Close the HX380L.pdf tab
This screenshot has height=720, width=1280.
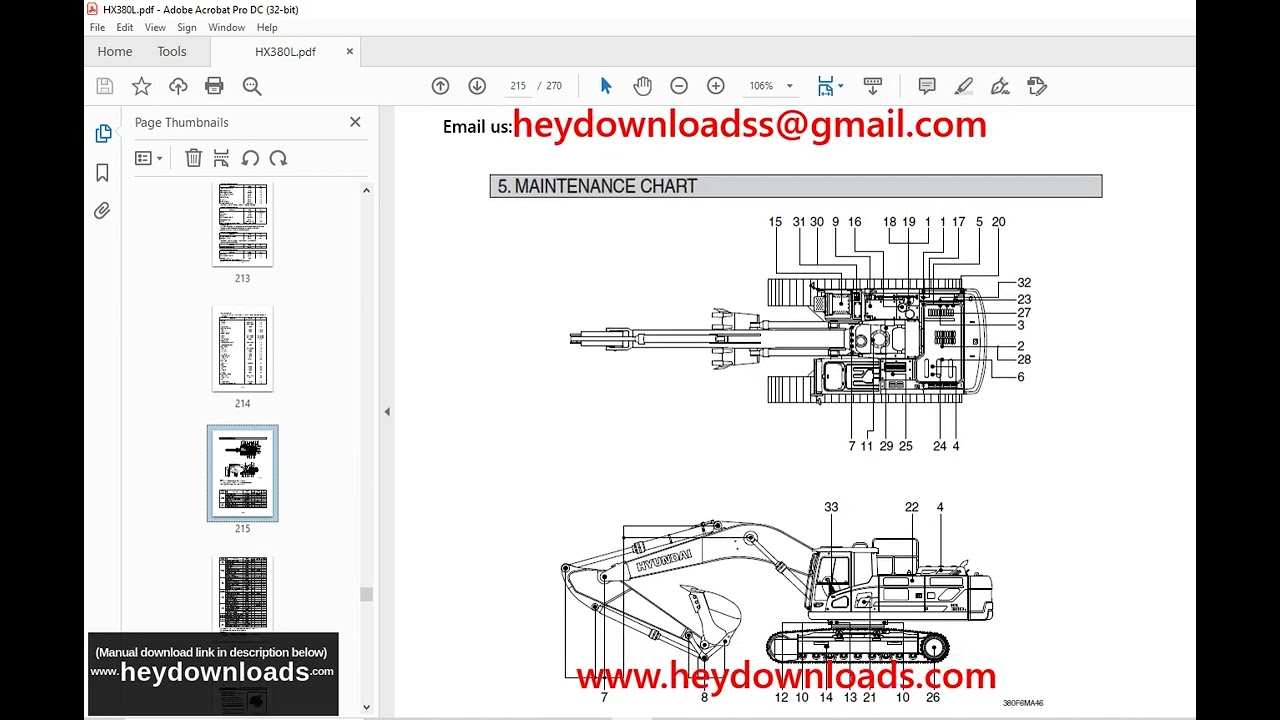point(350,52)
